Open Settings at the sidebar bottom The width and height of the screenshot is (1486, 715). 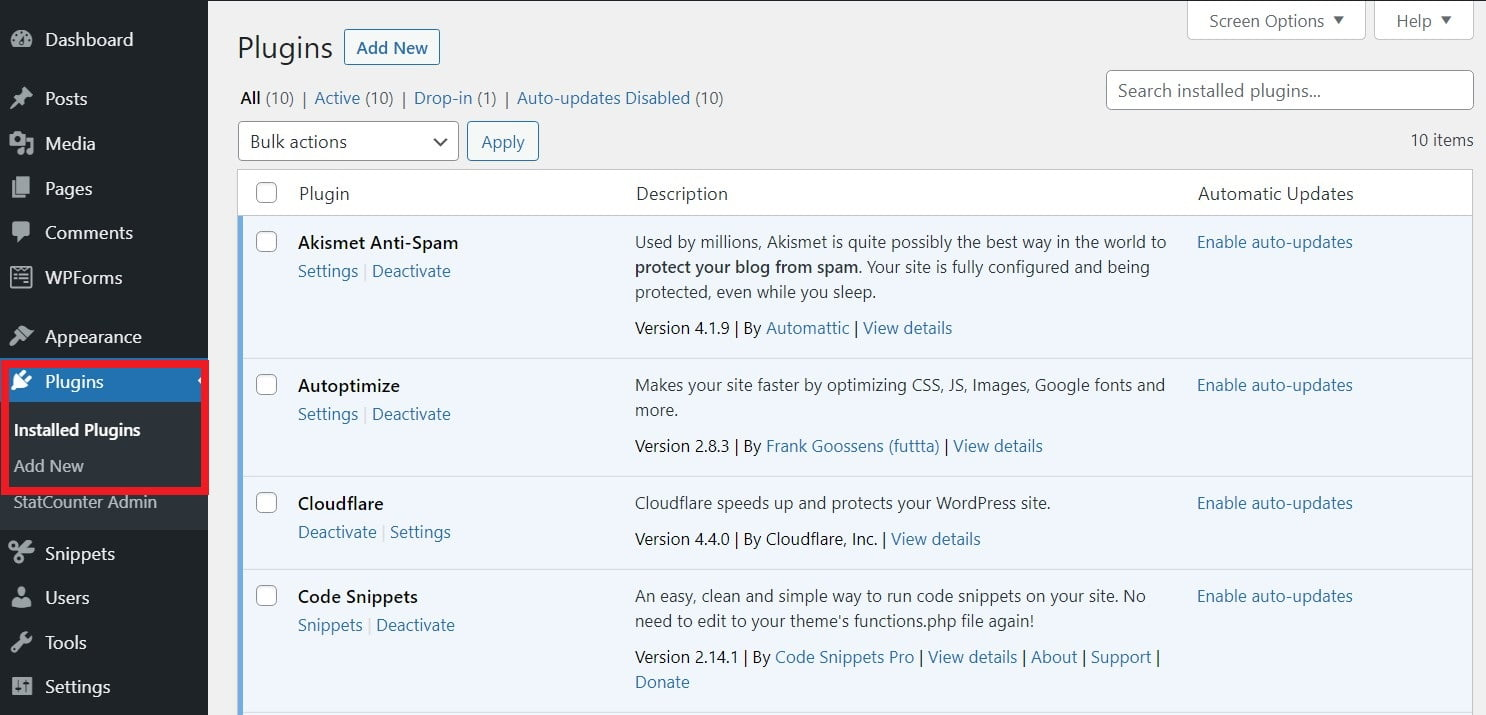[77, 687]
